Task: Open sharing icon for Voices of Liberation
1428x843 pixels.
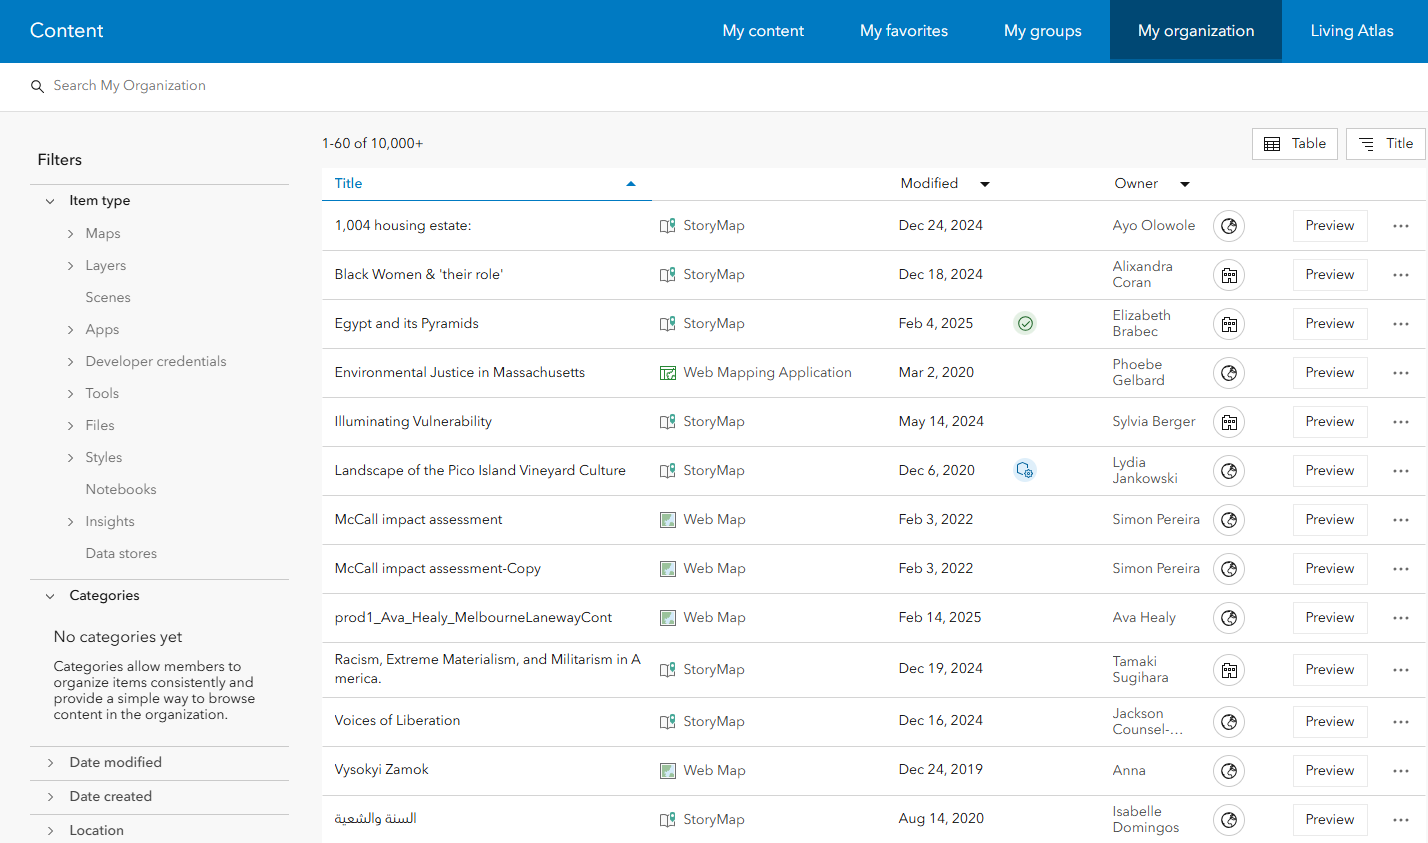Action: [x=1229, y=722]
